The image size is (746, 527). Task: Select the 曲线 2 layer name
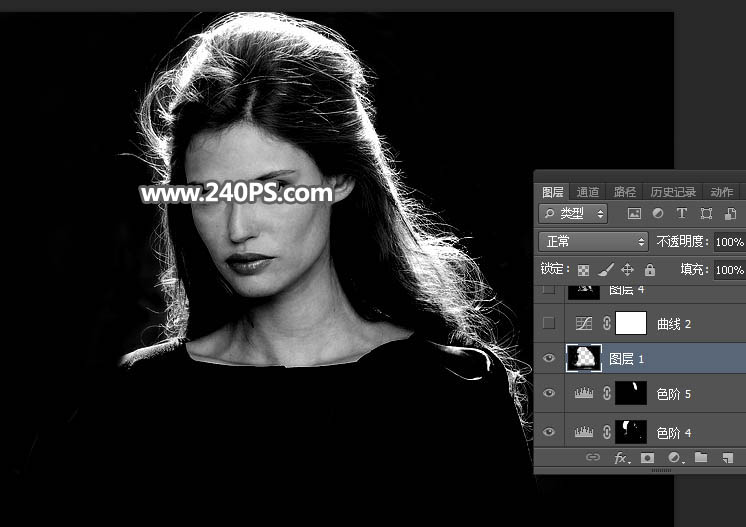pyautogui.click(x=674, y=324)
